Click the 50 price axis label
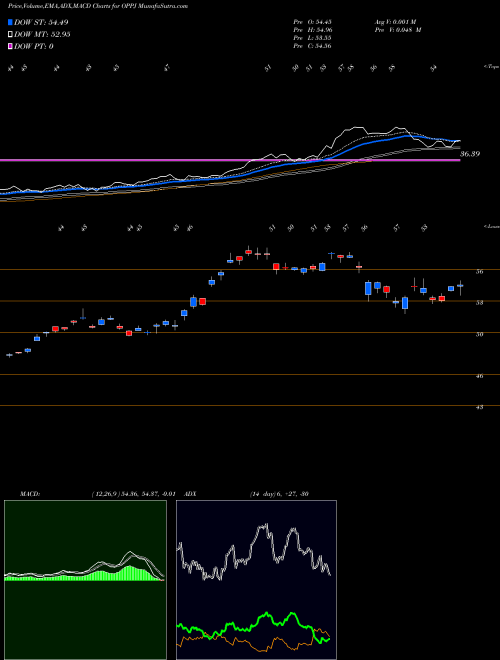 tap(479, 335)
